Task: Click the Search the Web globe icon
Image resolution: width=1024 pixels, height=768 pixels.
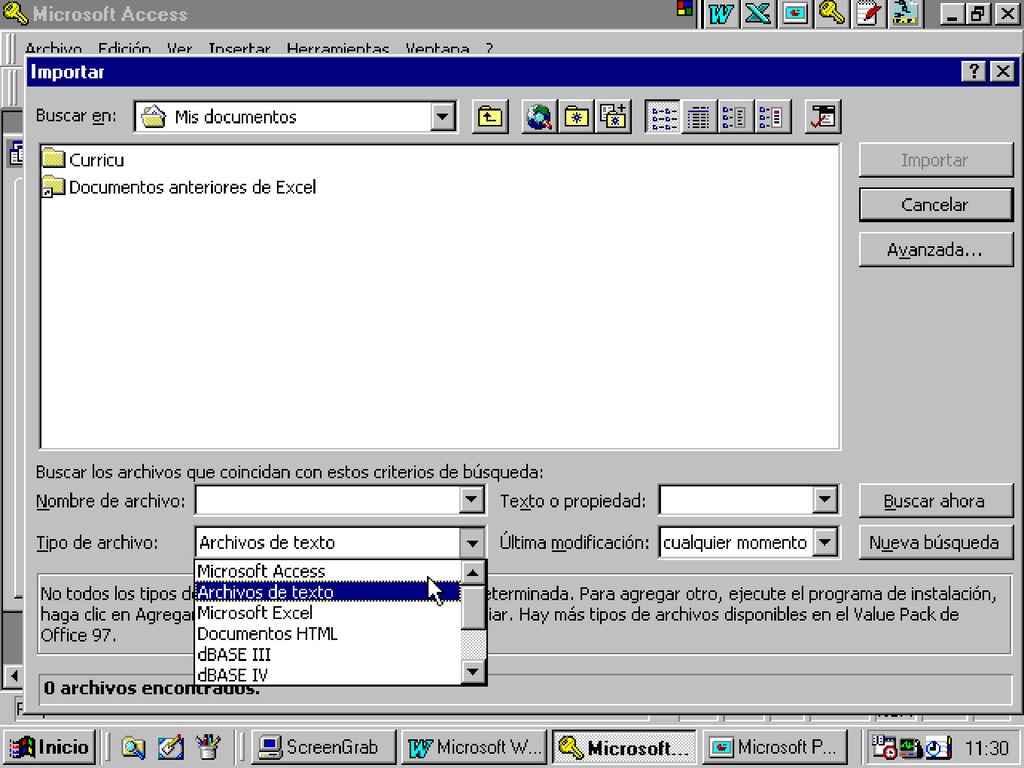Action: point(539,117)
